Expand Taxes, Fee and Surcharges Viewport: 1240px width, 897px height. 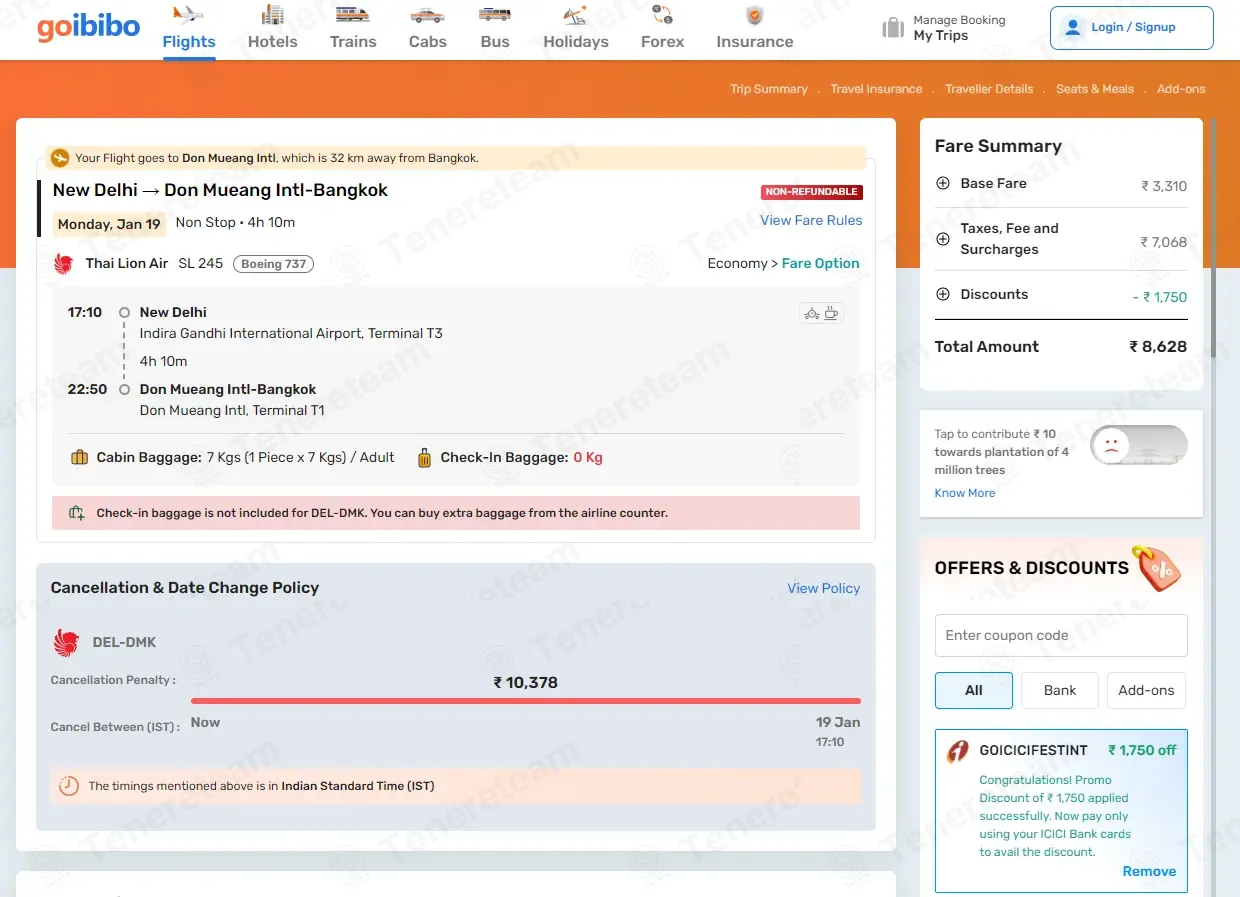942,239
